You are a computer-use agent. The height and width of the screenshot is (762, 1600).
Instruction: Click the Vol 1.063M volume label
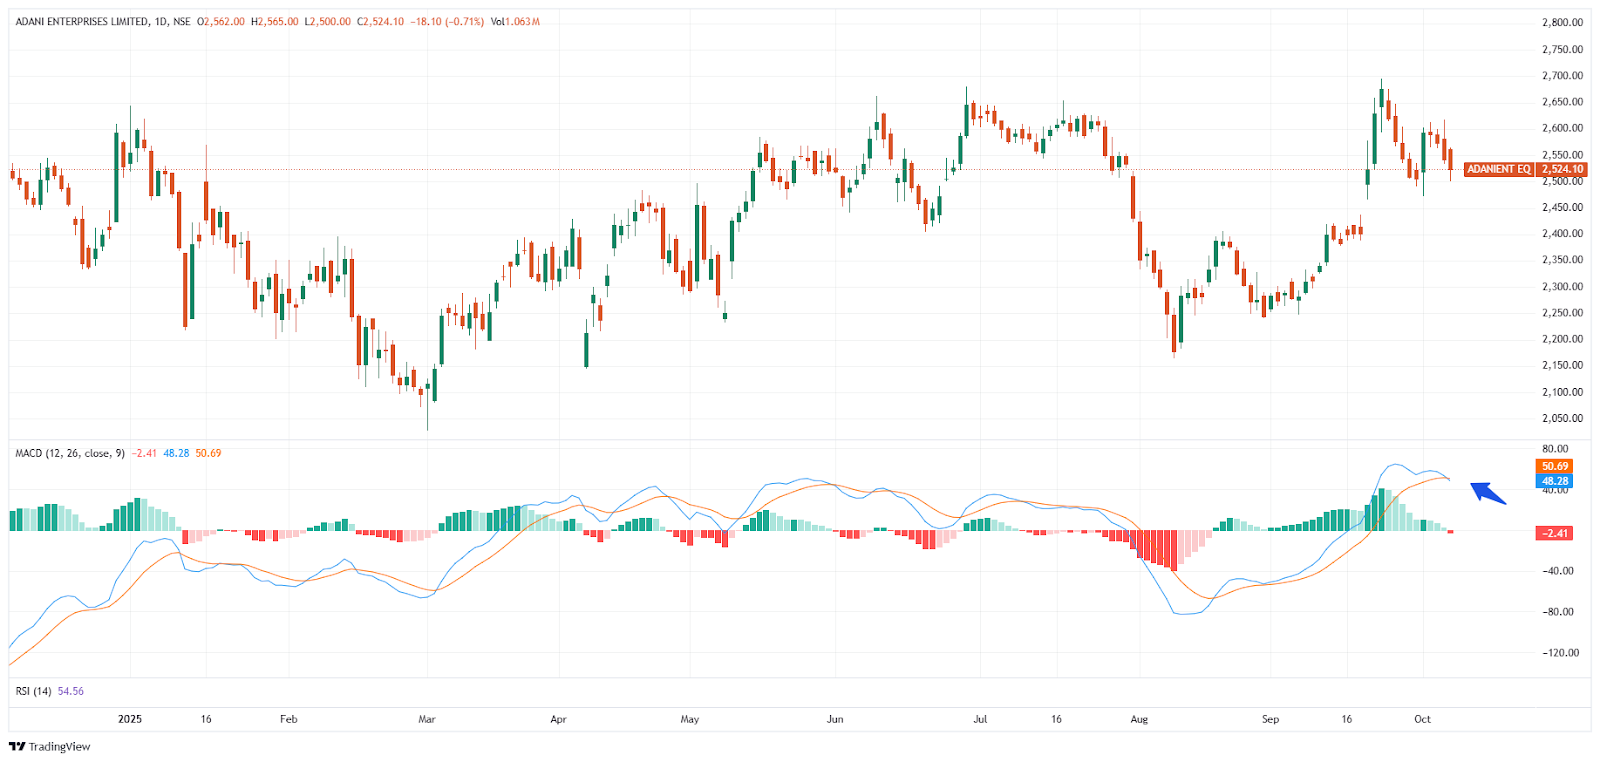coord(515,21)
